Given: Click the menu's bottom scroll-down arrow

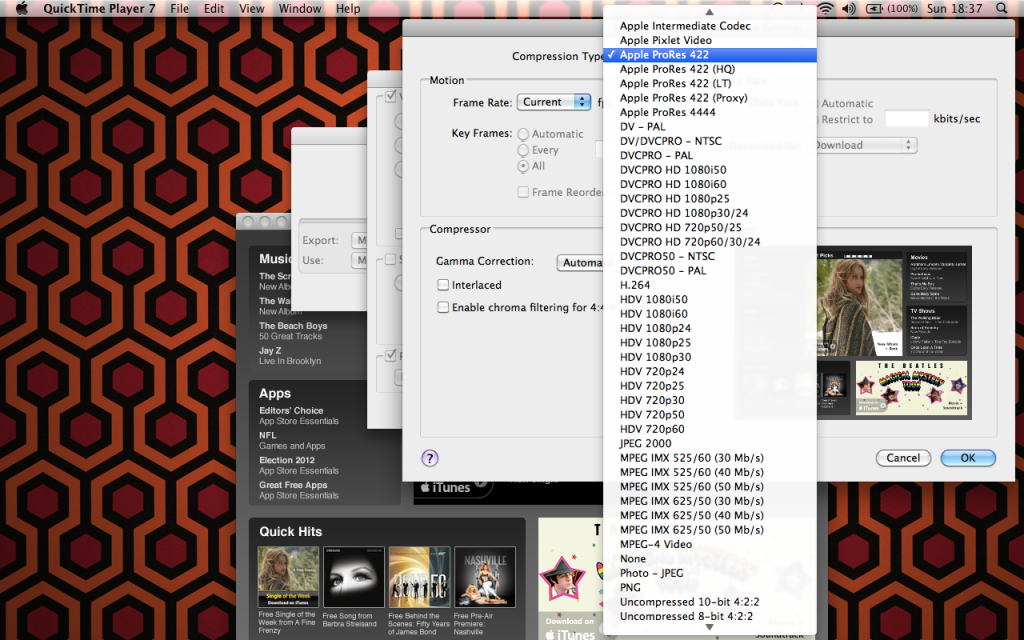Looking at the screenshot, I should pos(710,627).
